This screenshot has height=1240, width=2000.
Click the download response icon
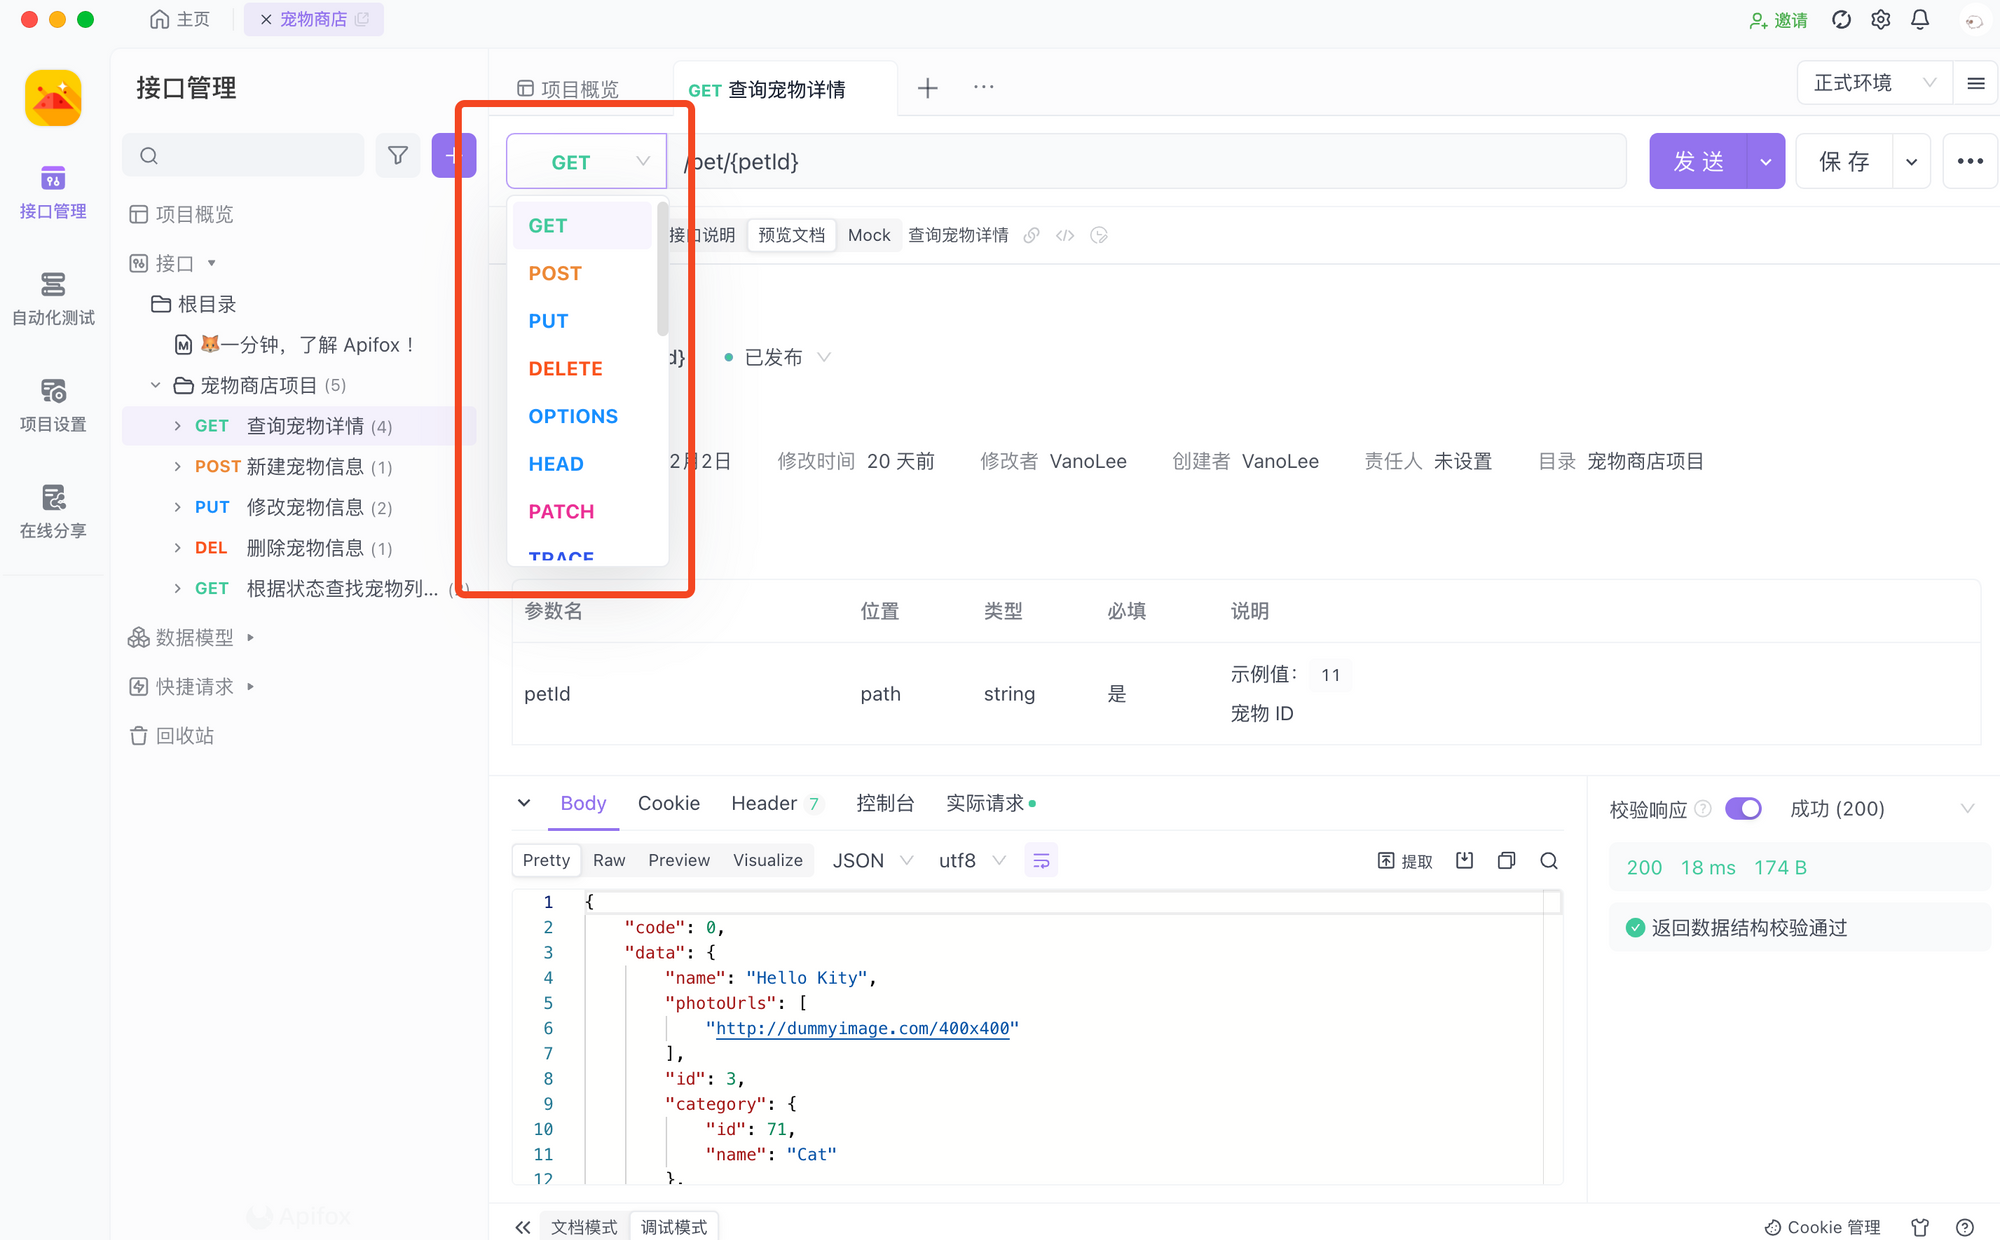point(1464,860)
